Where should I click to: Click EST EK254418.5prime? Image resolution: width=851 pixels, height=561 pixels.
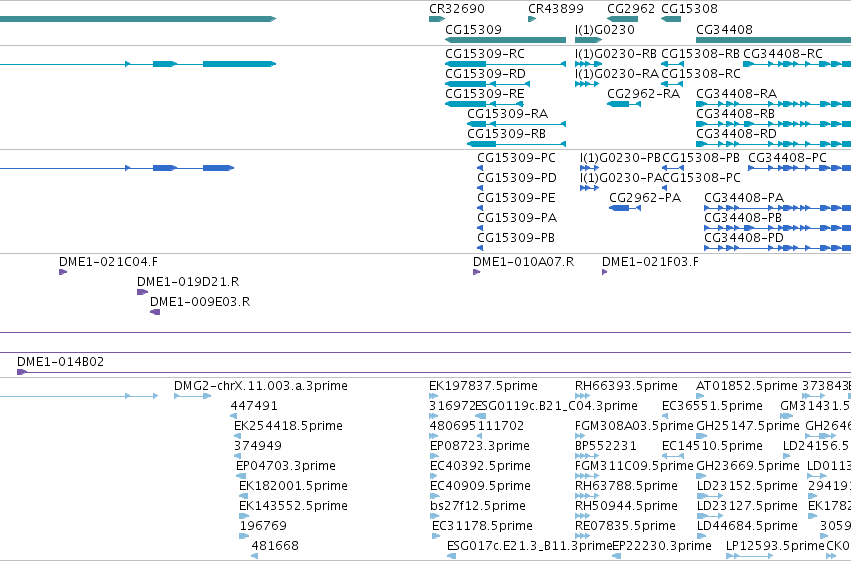(237, 436)
